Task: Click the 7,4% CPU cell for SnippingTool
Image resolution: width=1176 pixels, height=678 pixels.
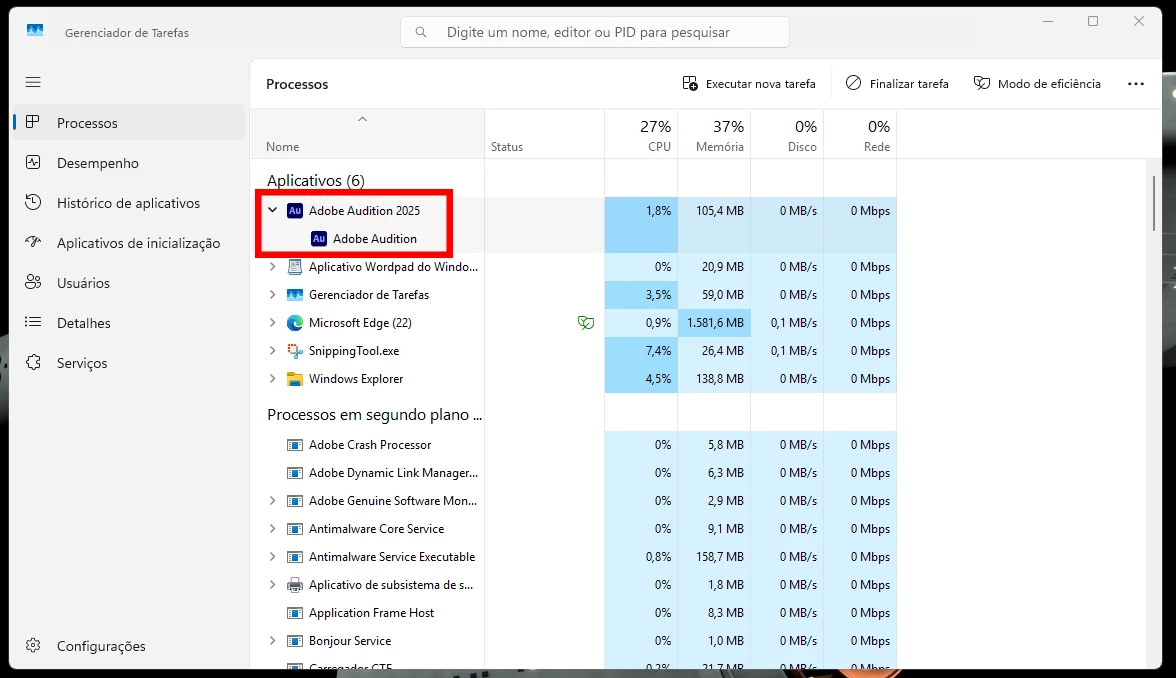Action: click(641, 350)
